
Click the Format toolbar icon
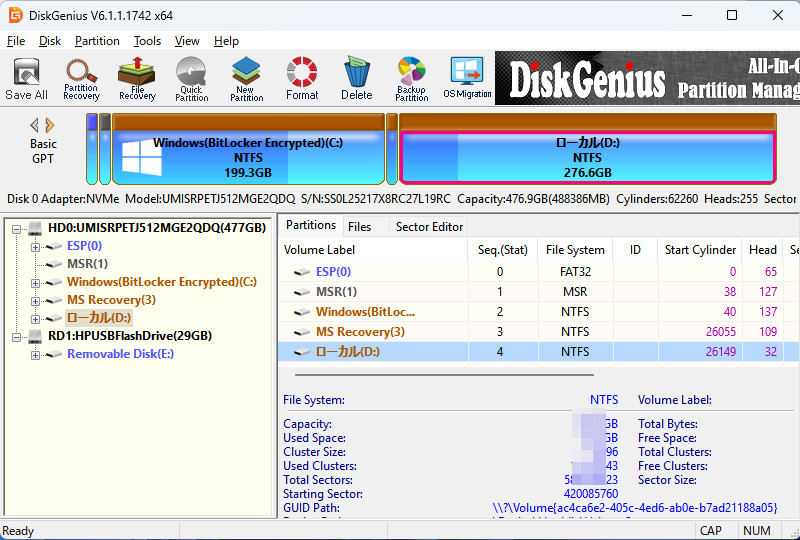coord(302,78)
